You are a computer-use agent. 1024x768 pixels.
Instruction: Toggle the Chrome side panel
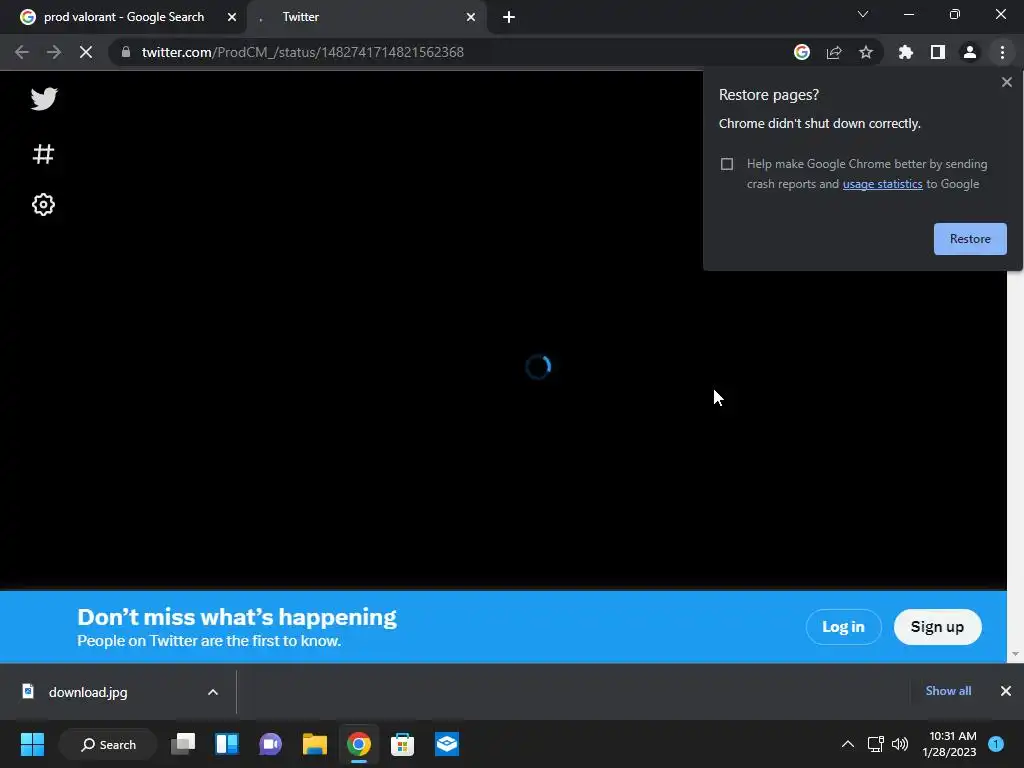click(x=938, y=52)
